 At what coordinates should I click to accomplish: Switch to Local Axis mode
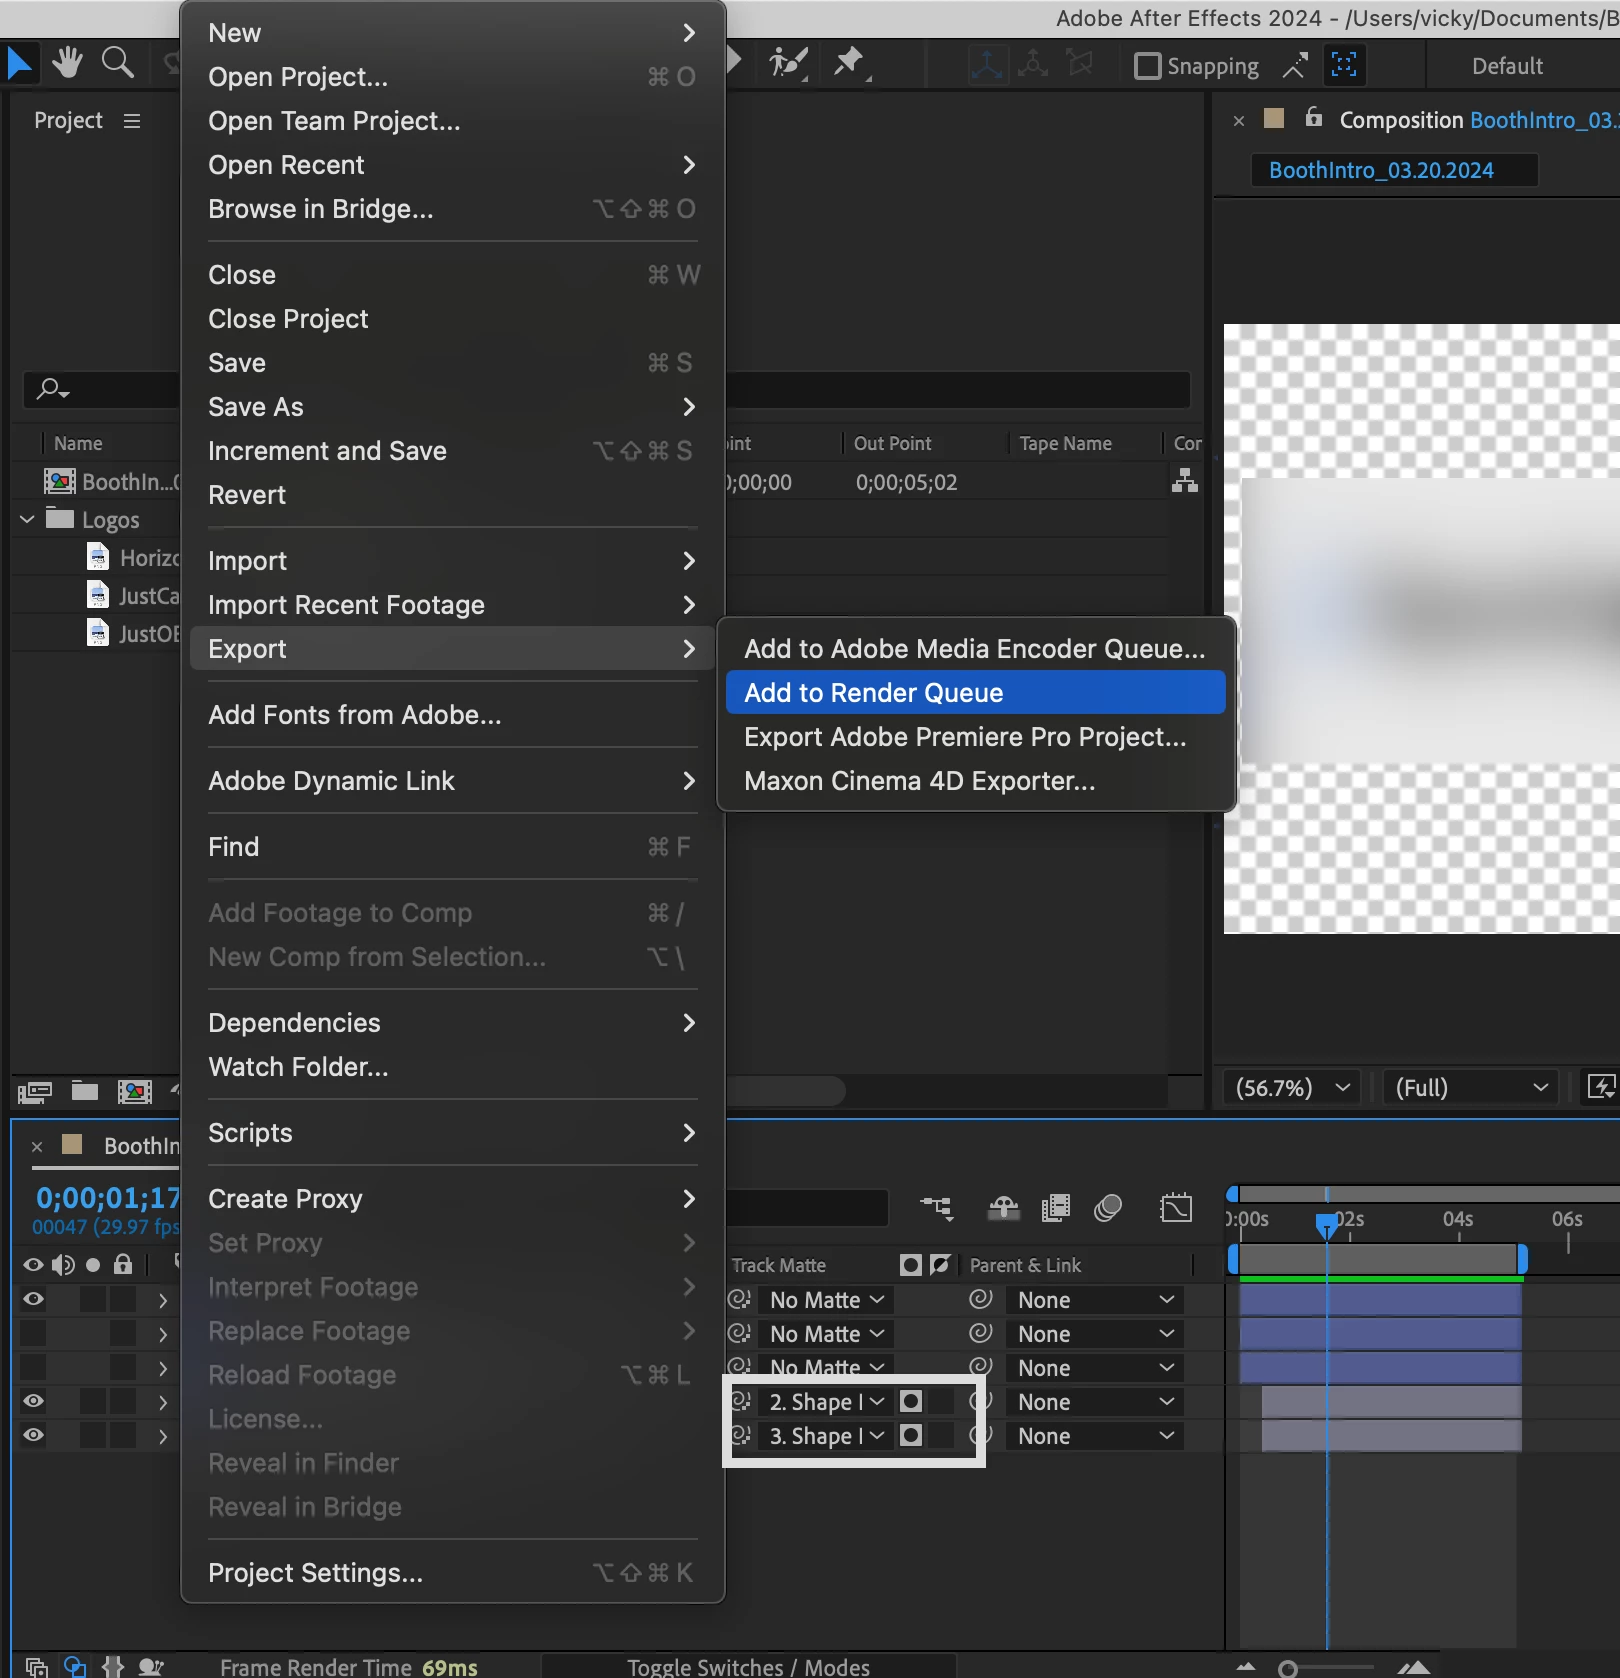point(986,65)
